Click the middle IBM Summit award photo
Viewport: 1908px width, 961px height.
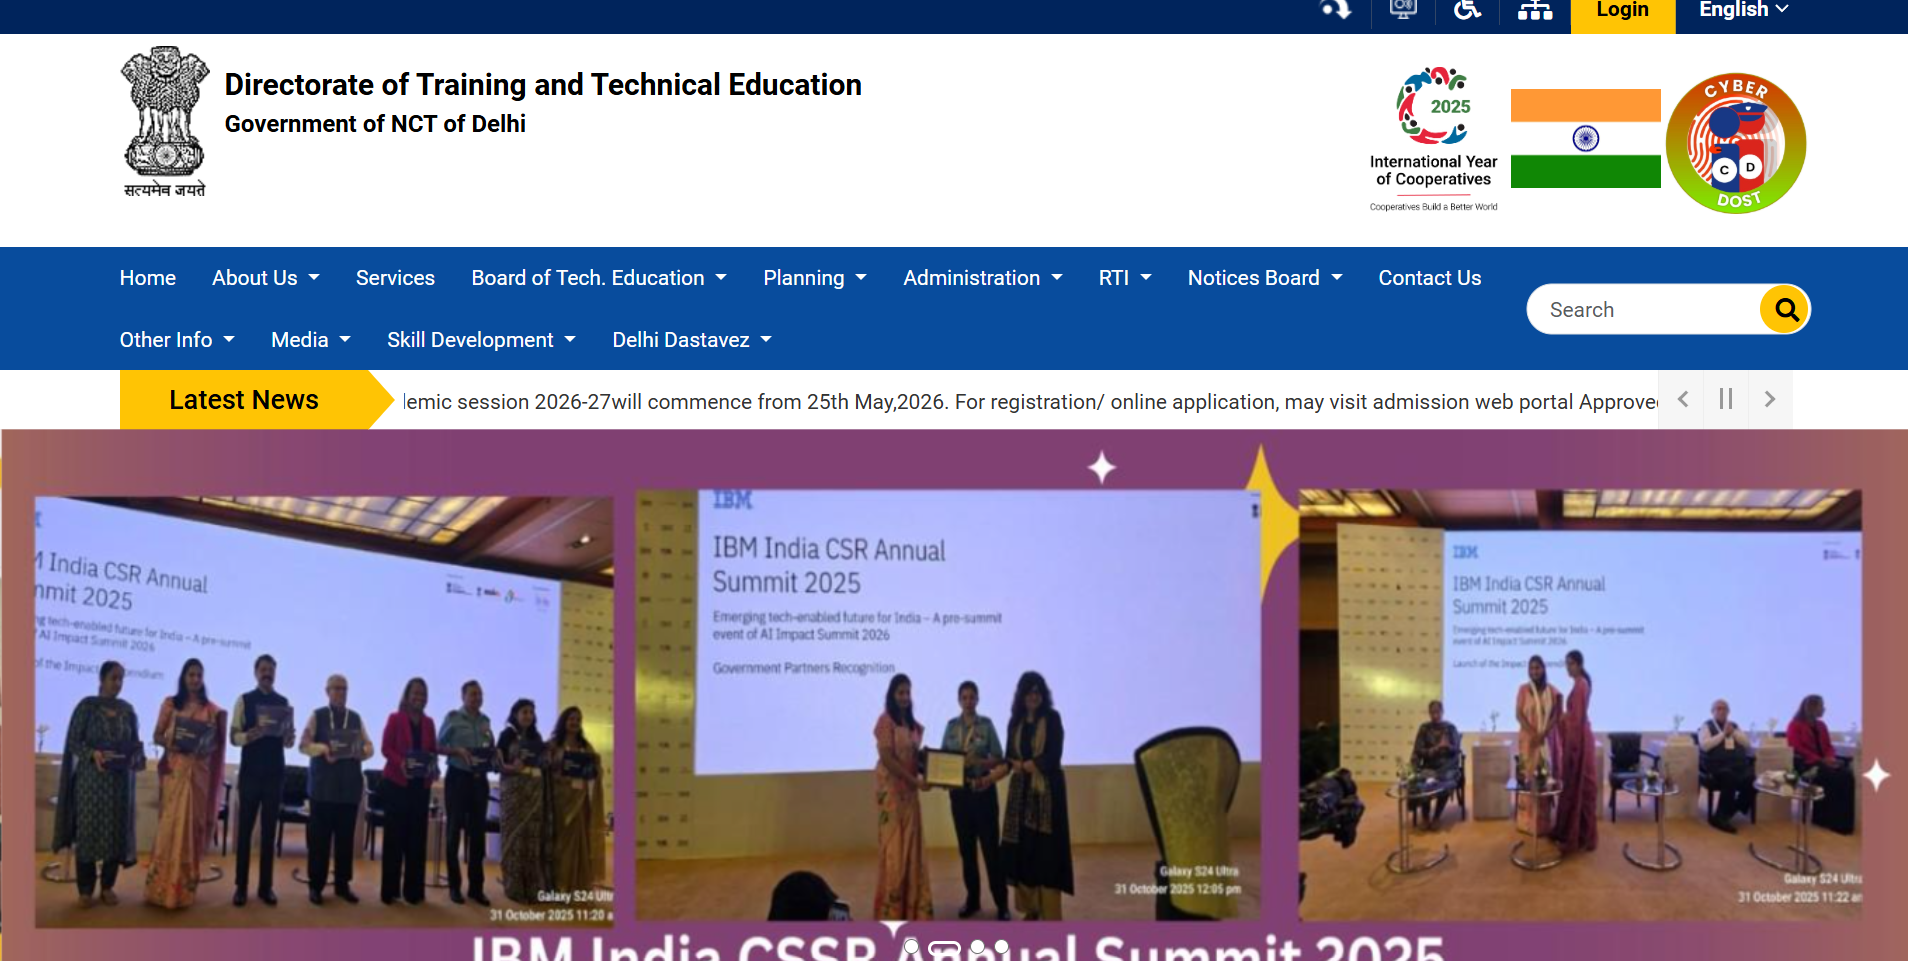tap(948, 705)
